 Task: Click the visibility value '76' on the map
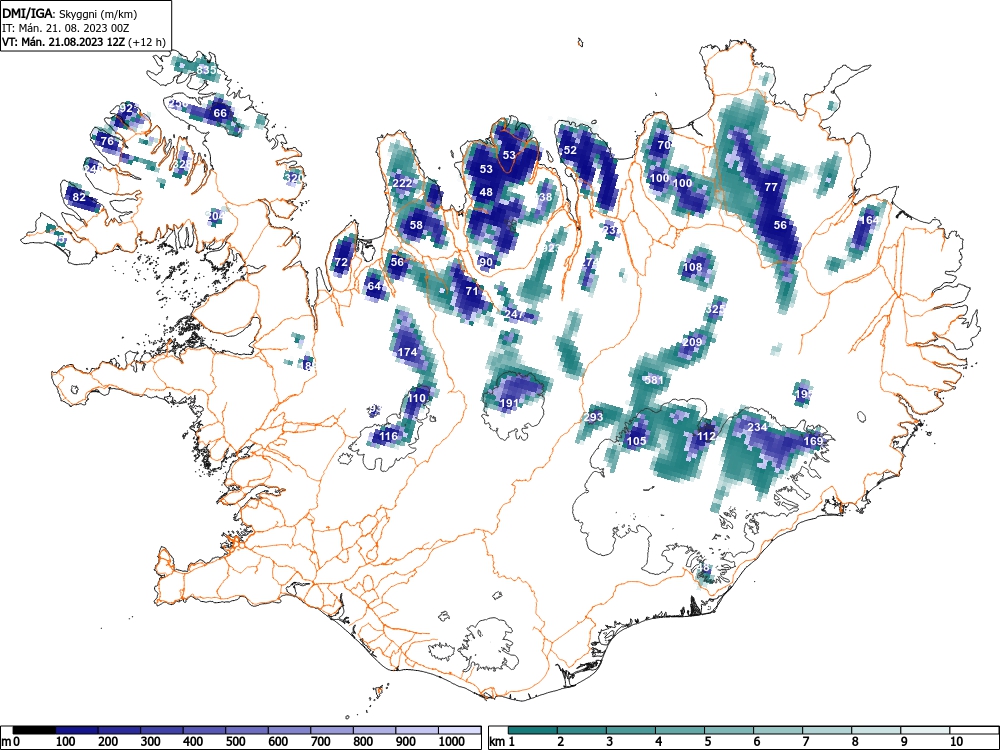[x=107, y=142]
